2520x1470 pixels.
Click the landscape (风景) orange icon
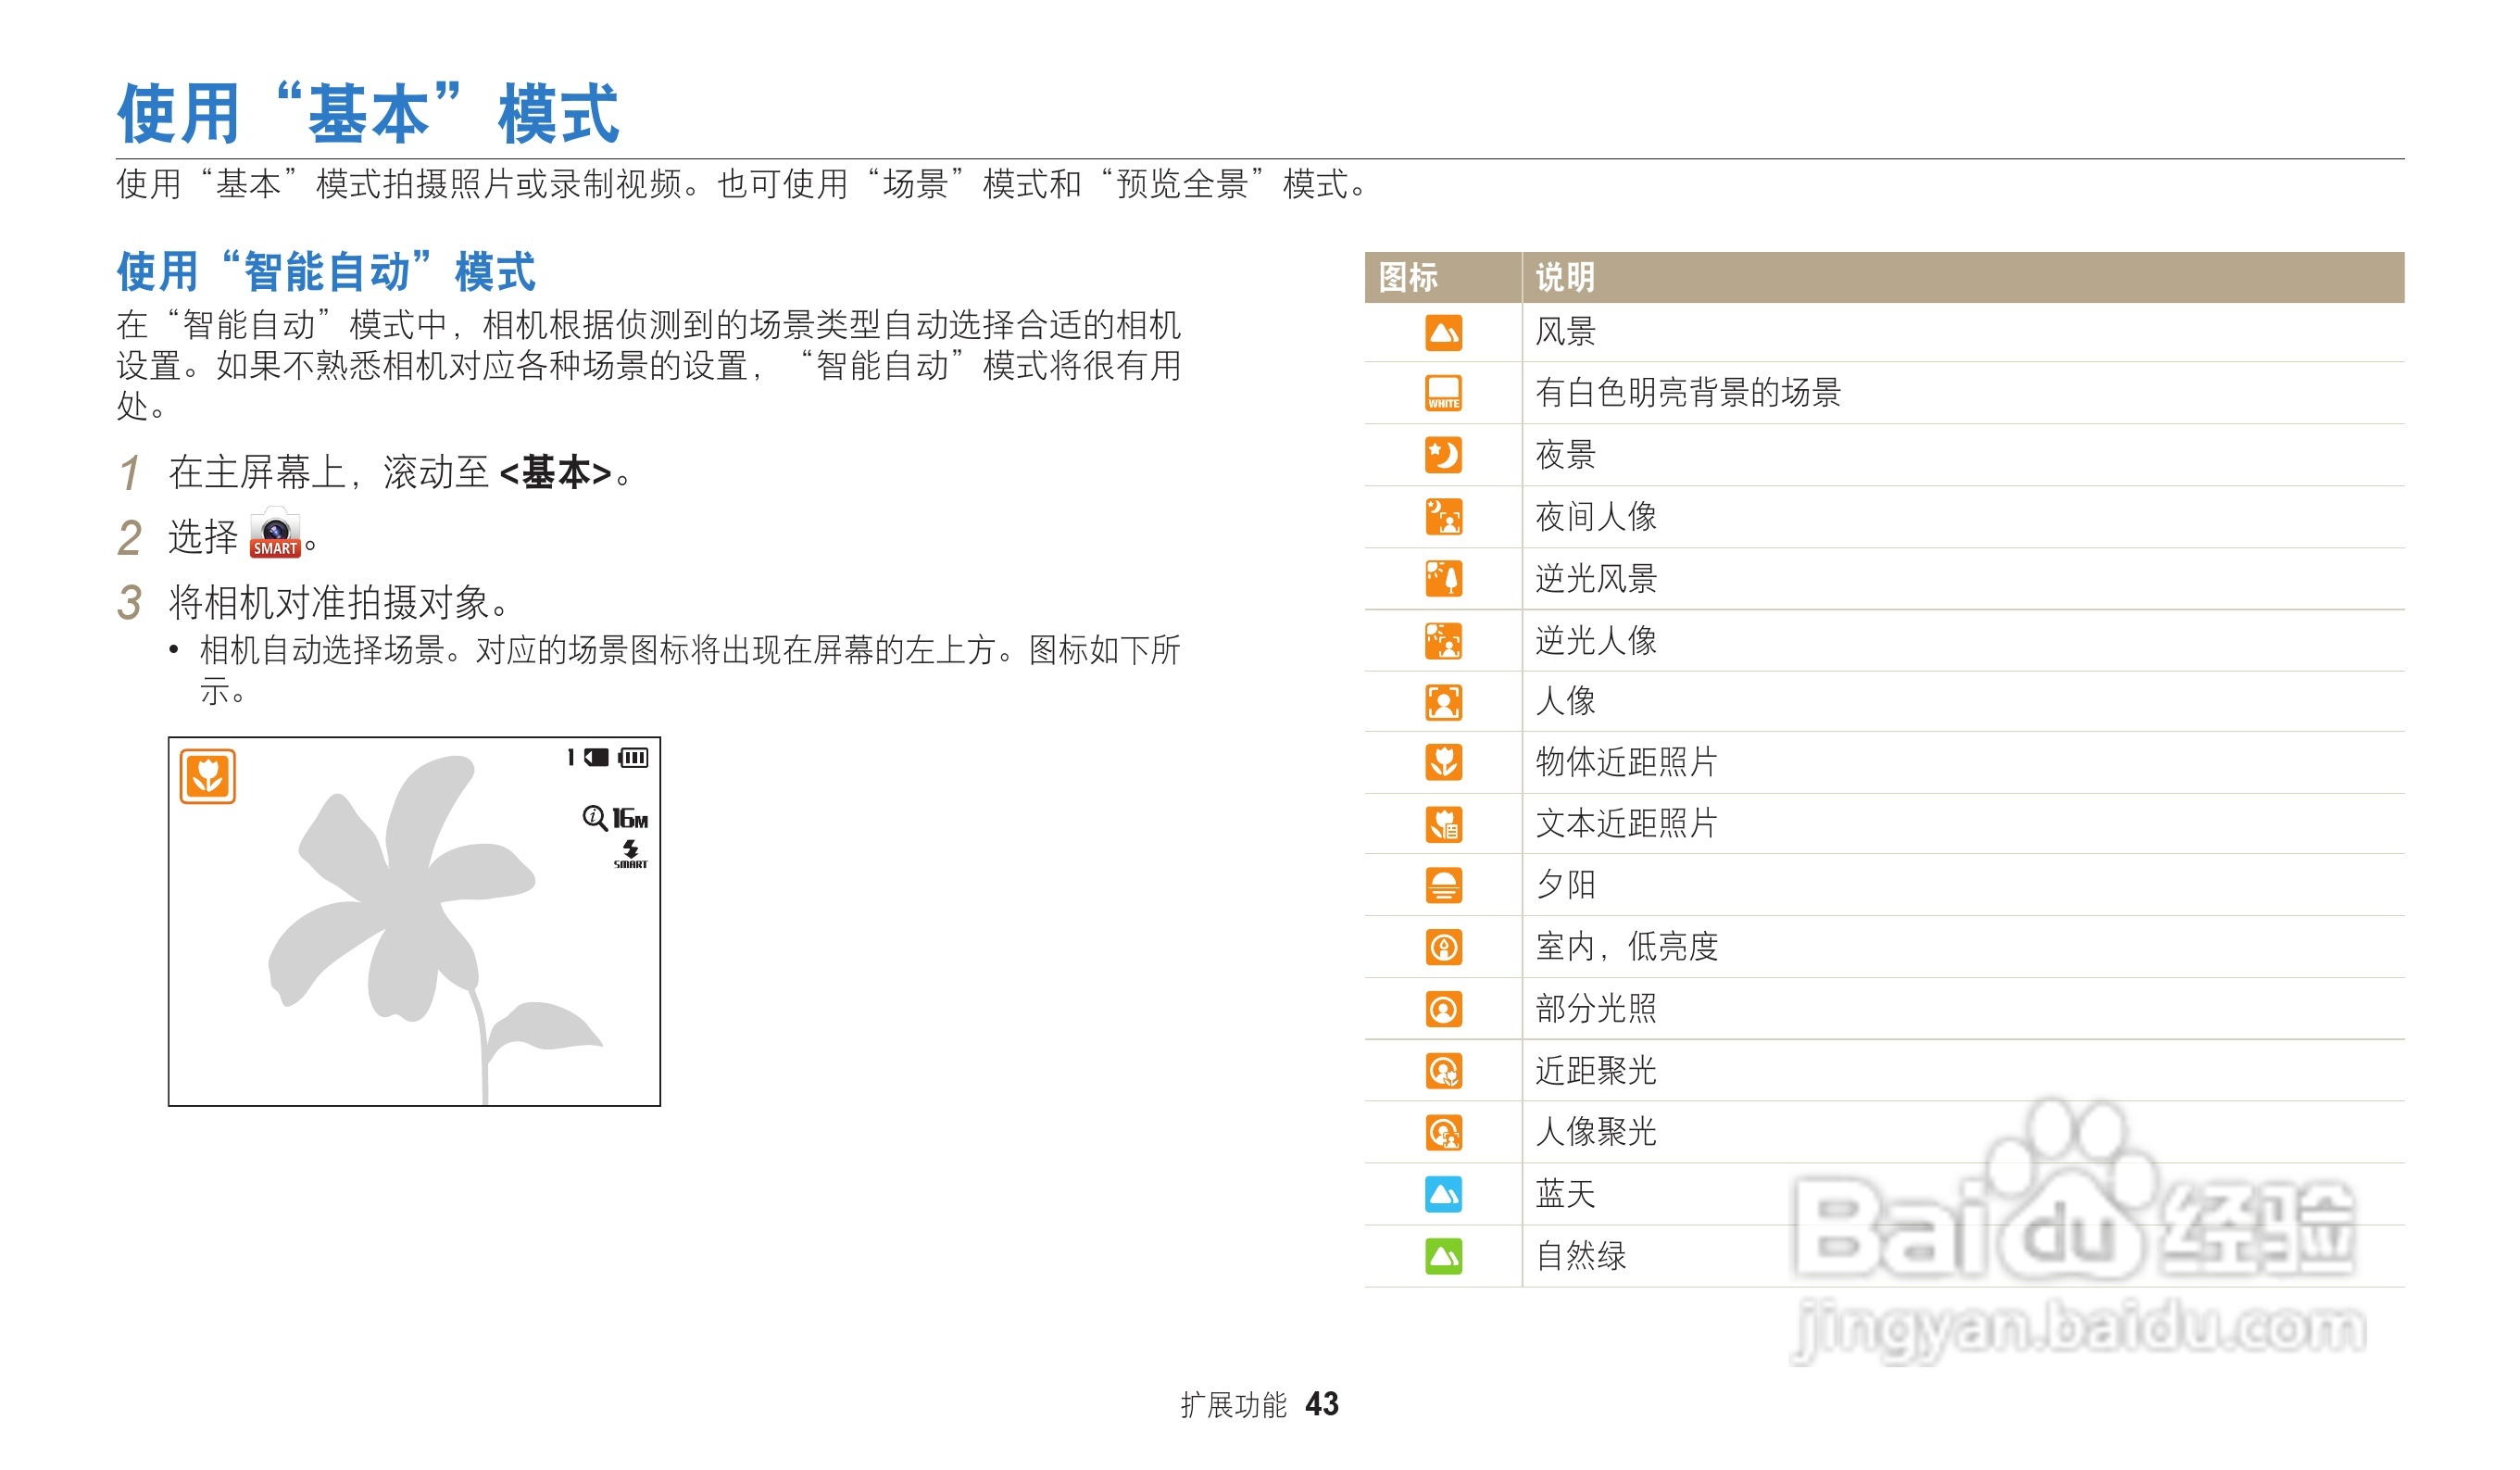click(x=1443, y=333)
